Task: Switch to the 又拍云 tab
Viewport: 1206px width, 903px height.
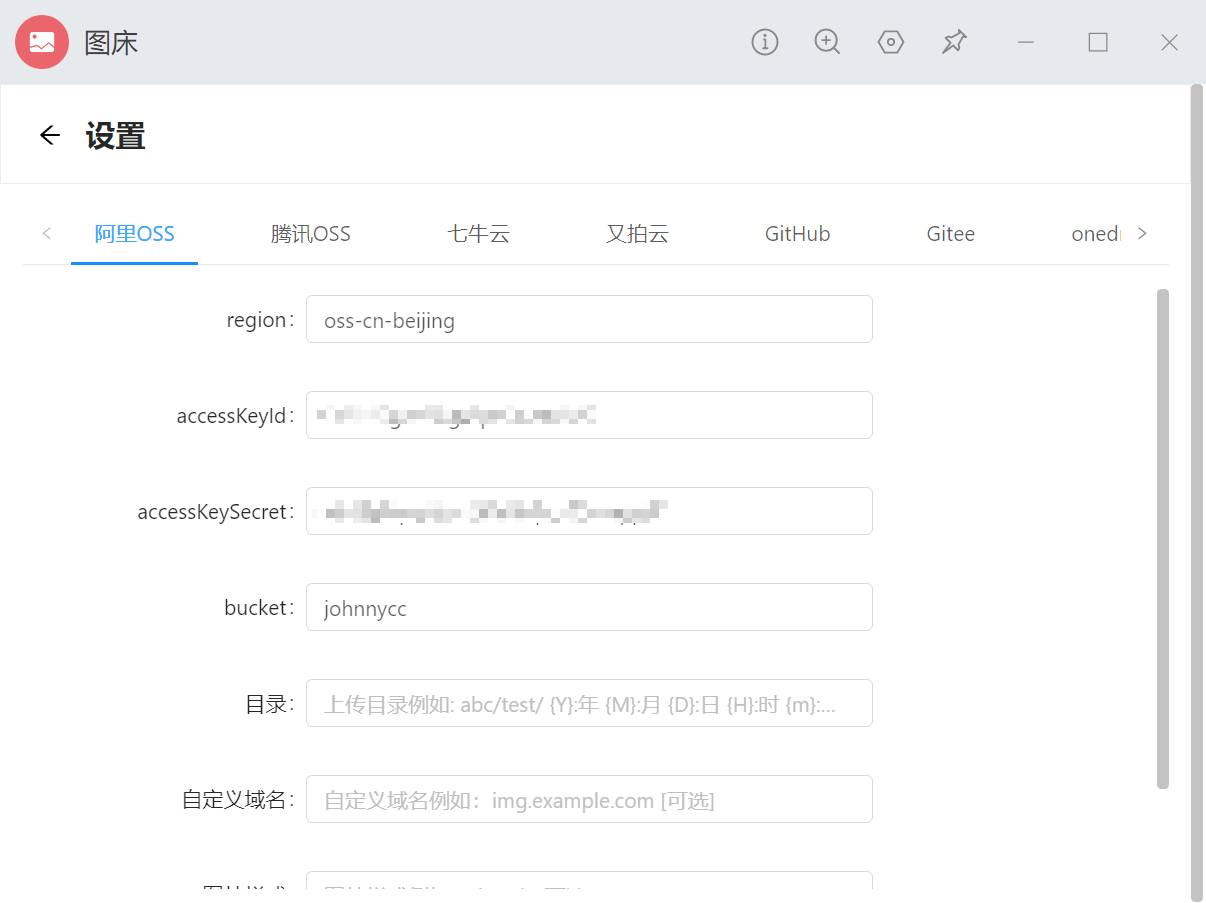Action: (637, 234)
